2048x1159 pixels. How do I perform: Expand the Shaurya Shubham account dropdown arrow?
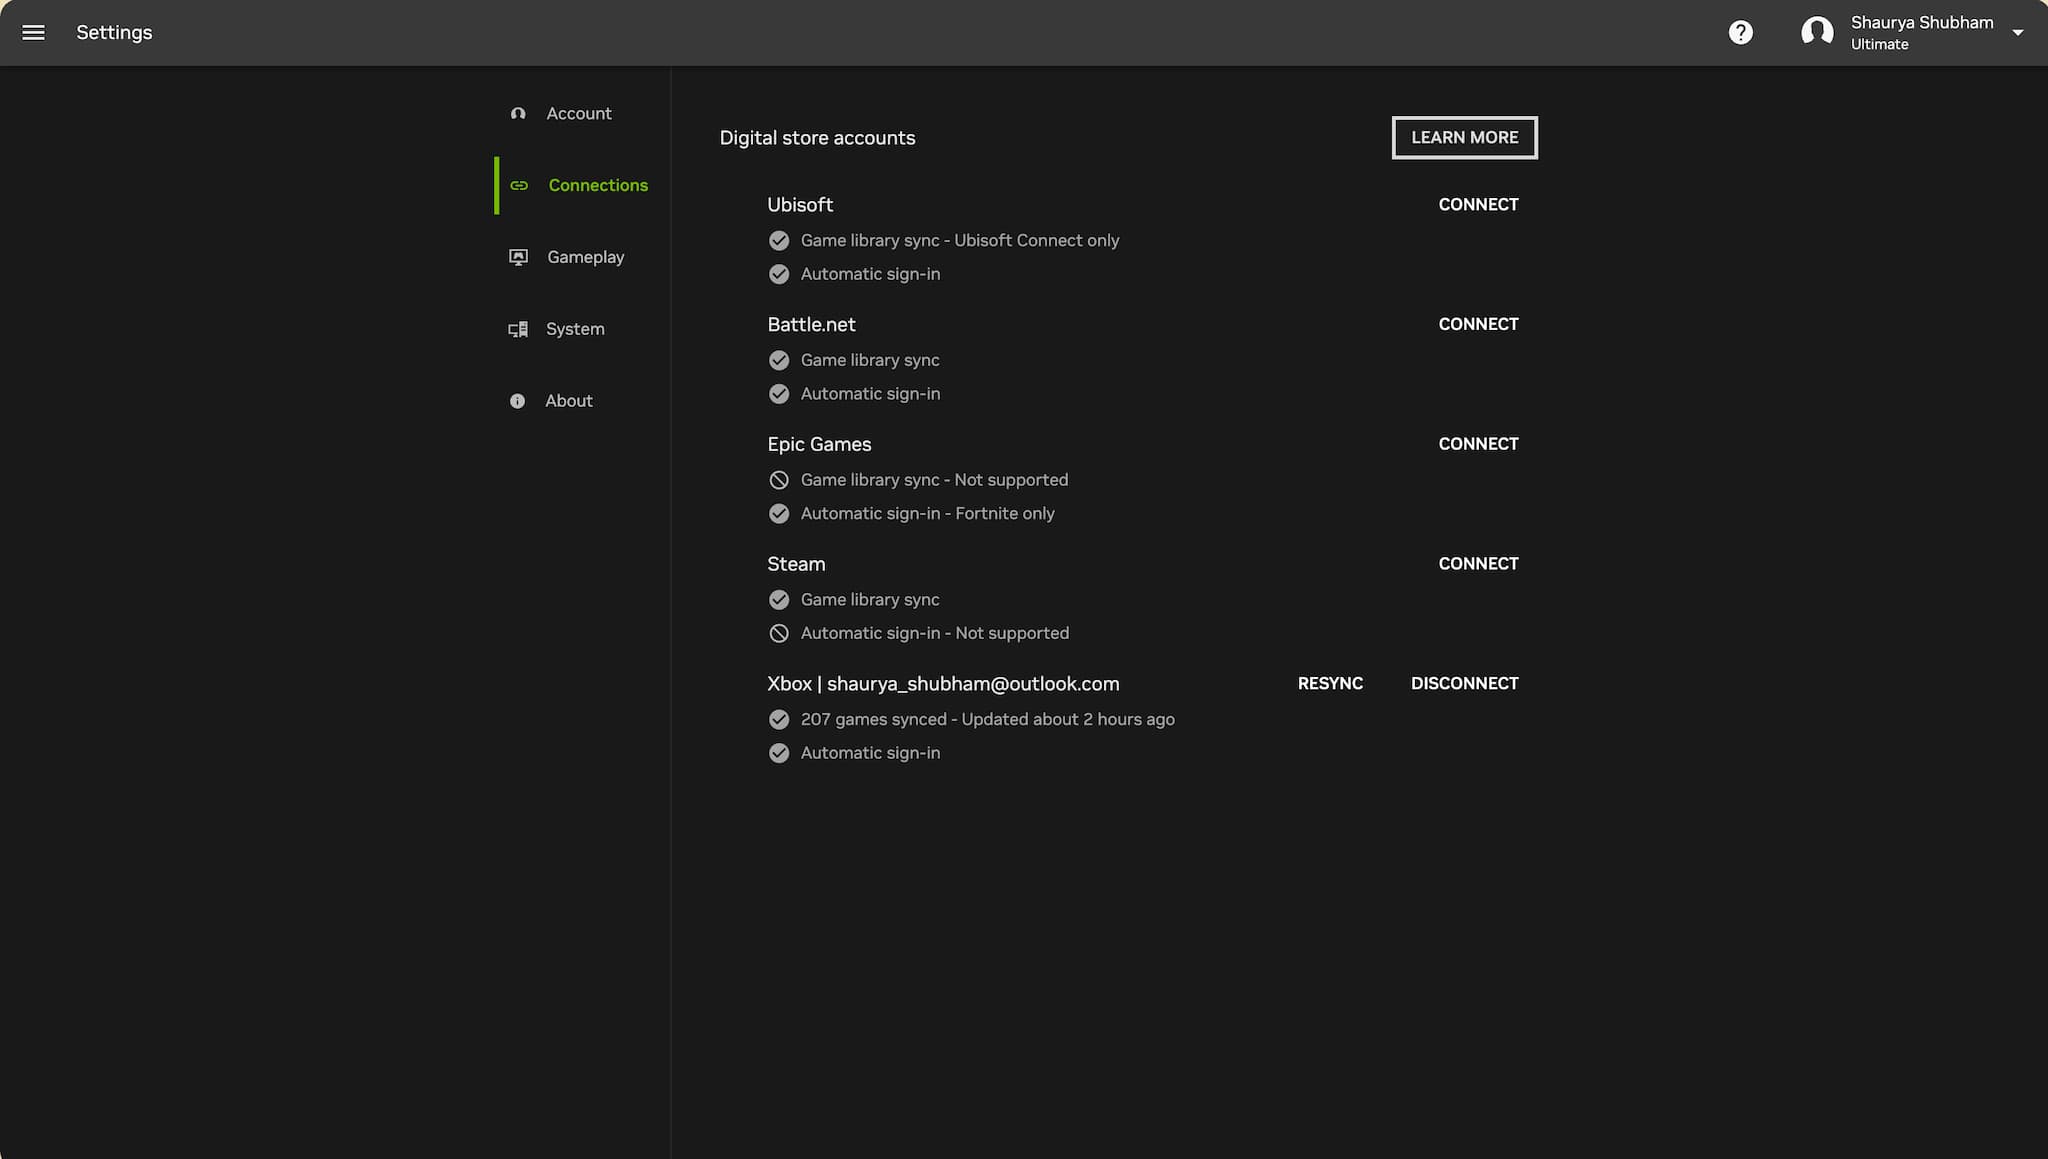2017,33
